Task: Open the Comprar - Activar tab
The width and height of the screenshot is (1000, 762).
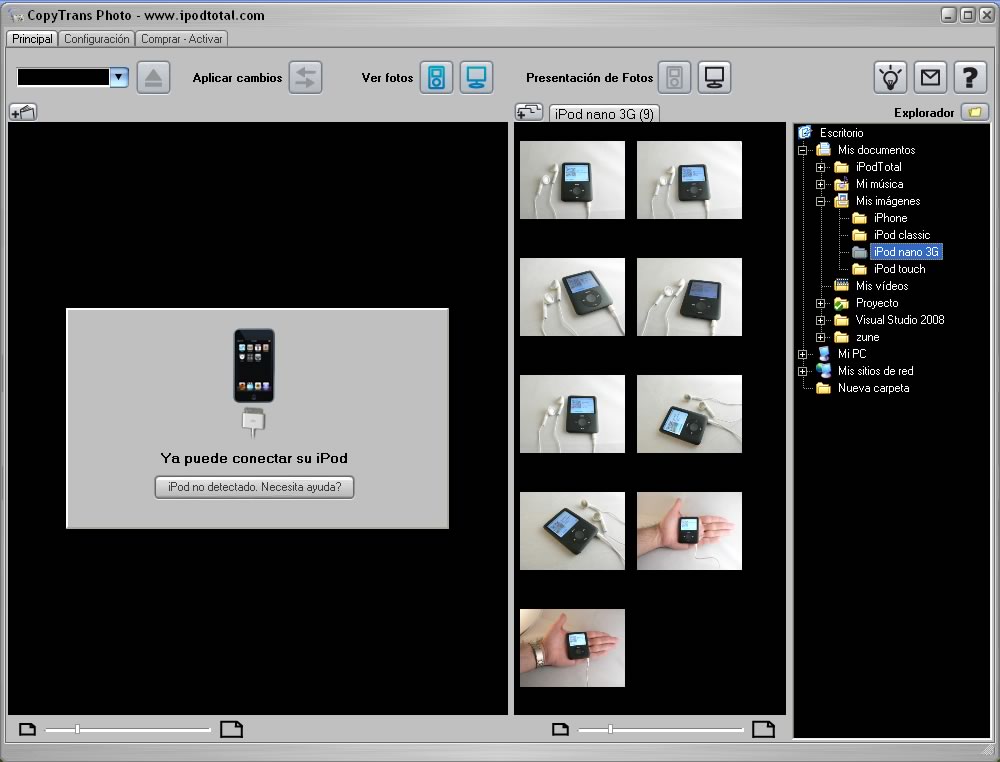Action: 181,39
